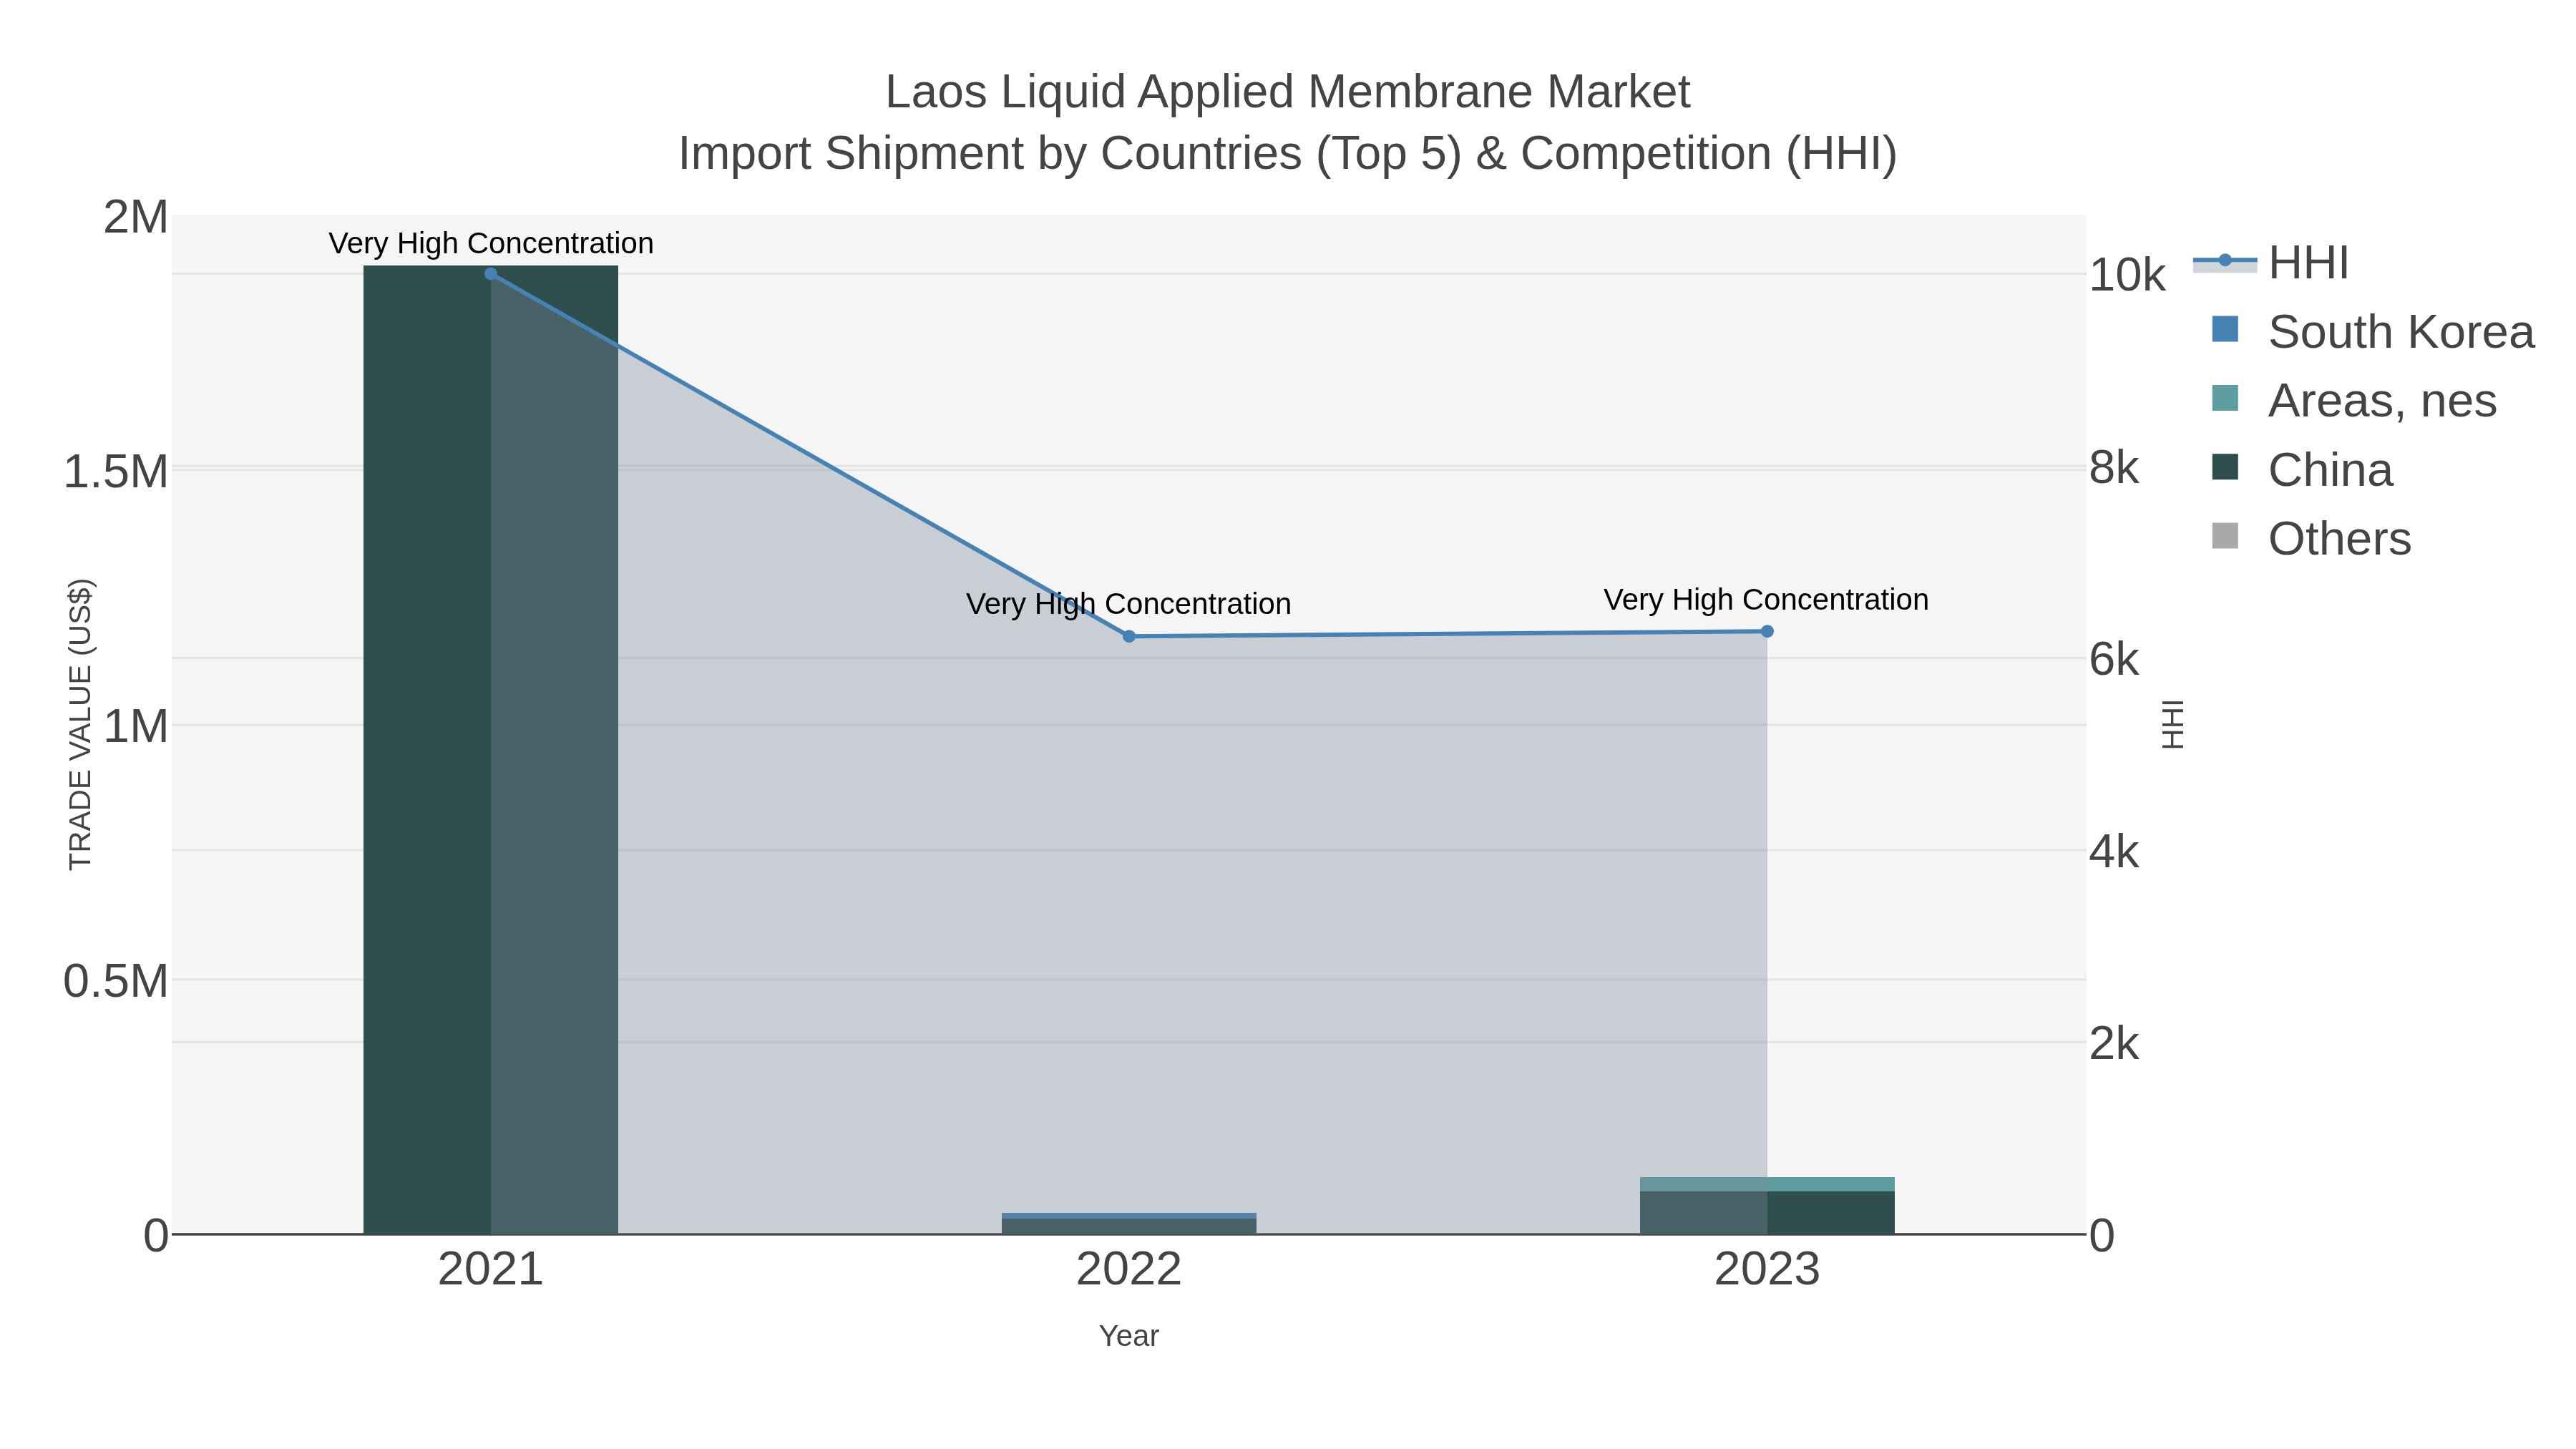Click the 1M tick on left axis
Screen dimensions: 2576x1449
point(136,727)
